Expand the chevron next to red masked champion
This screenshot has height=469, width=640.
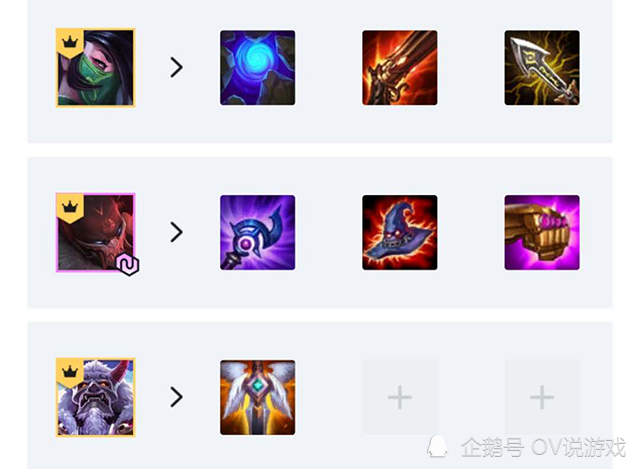(x=176, y=232)
